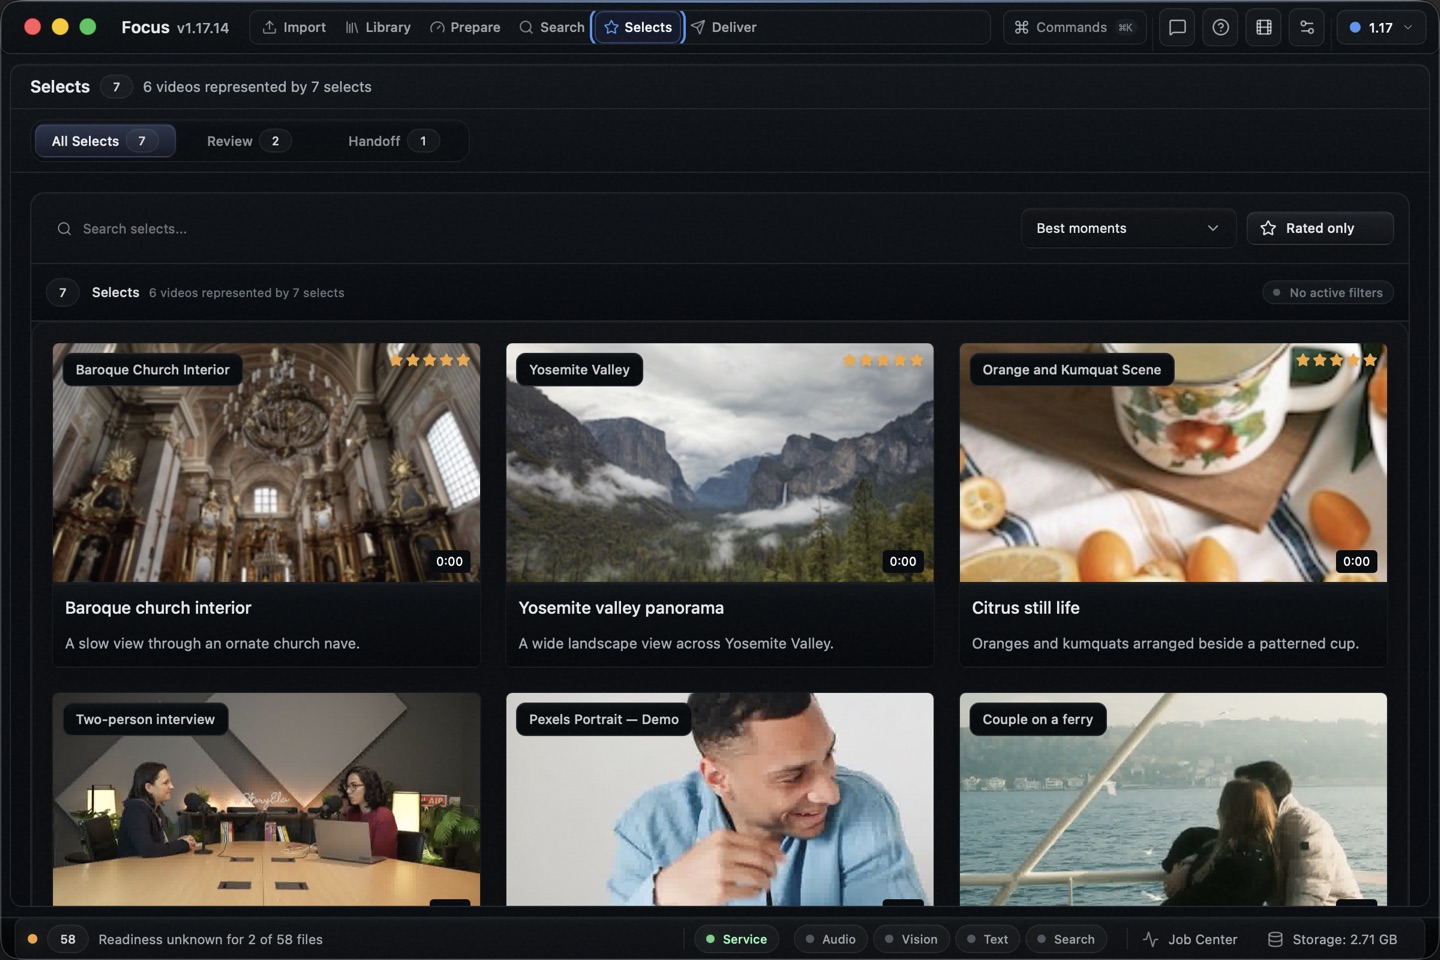Open the Baroque Church Interior thumbnail
The height and width of the screenshot is (960, 1440).
tap(266, 463)
